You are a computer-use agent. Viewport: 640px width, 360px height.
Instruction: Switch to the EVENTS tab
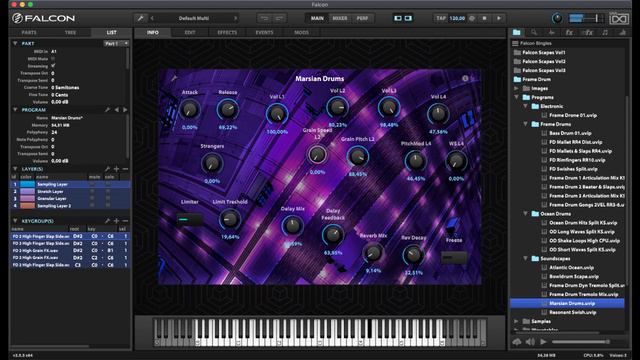tap(264, 32)
